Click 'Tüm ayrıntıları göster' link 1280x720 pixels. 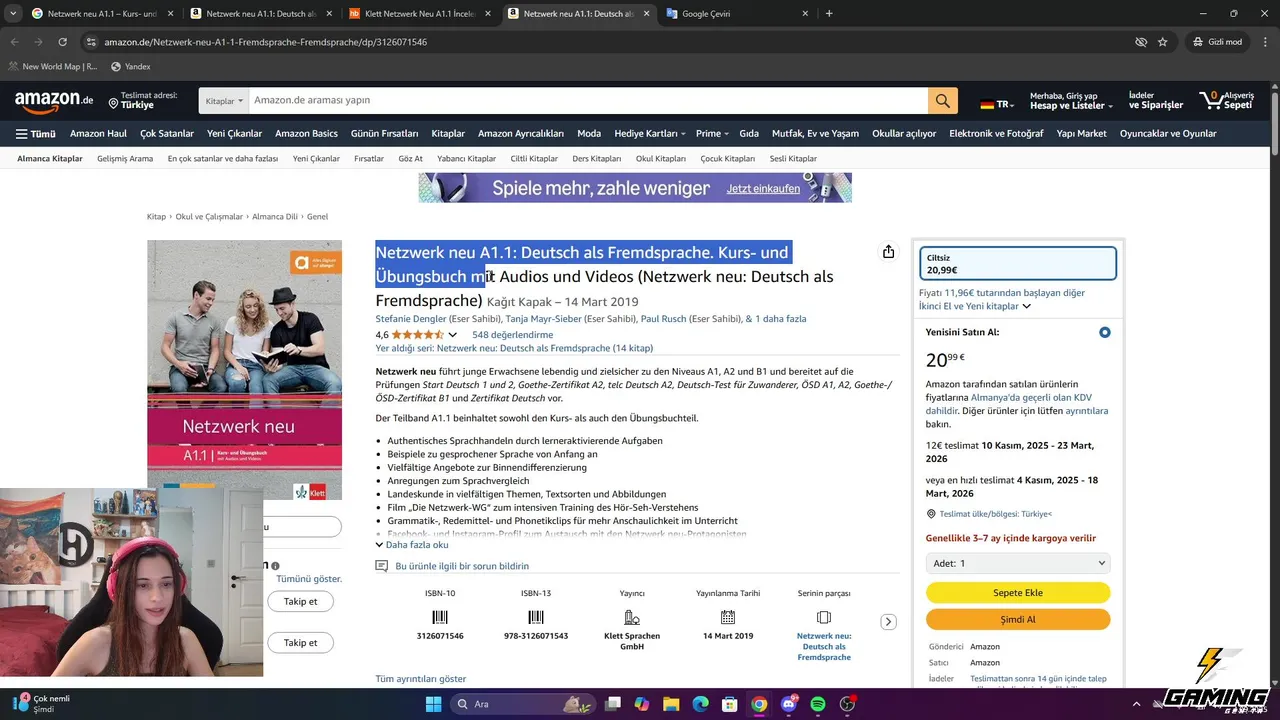click(421, 679)
